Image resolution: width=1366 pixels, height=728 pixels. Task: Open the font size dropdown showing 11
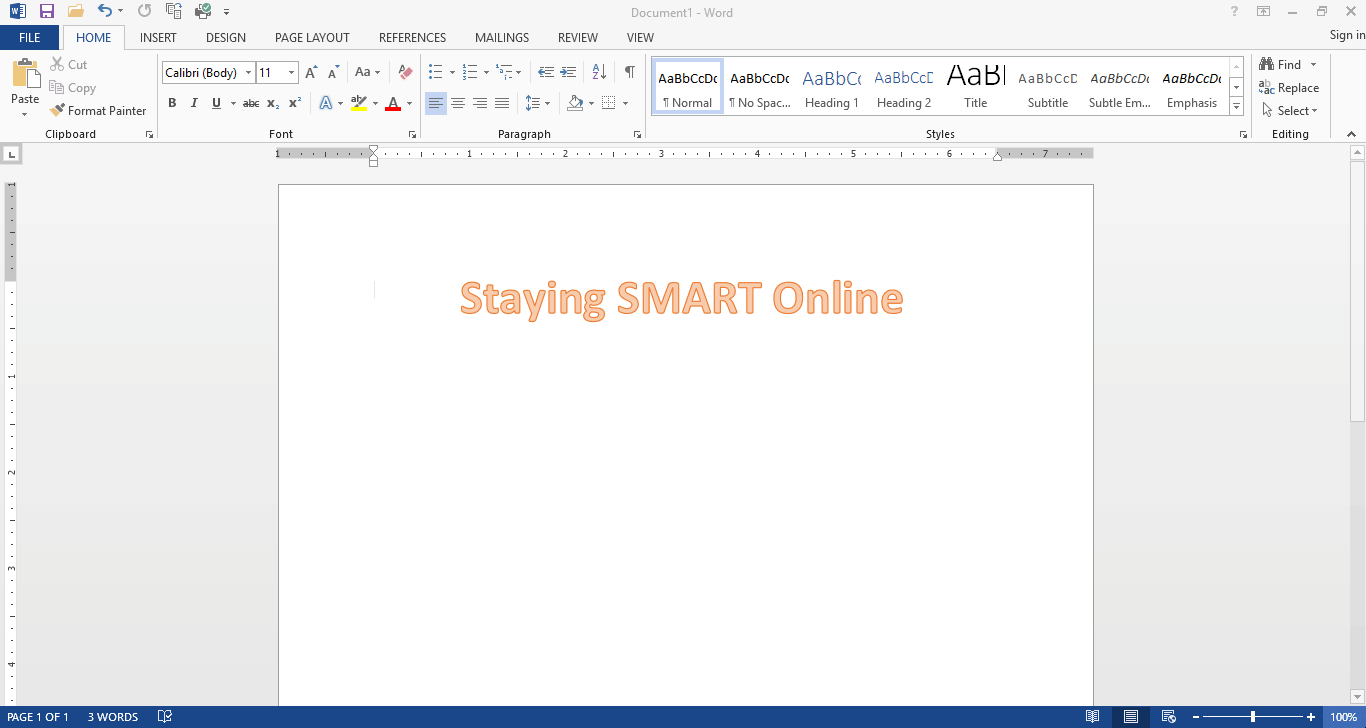click(292, 73)
